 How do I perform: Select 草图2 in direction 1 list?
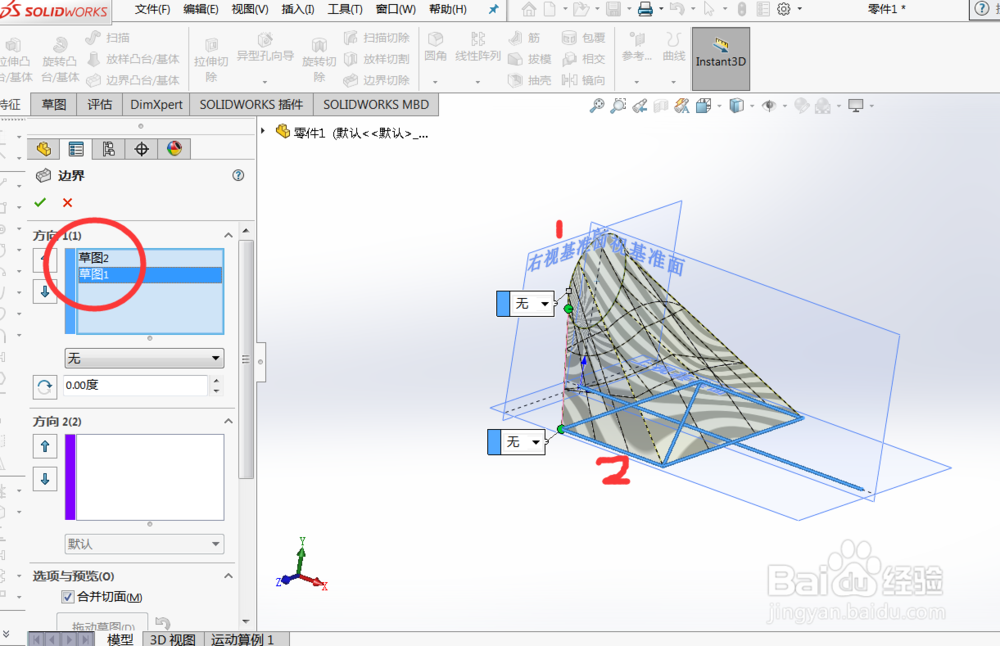click(x=150, y=258)
